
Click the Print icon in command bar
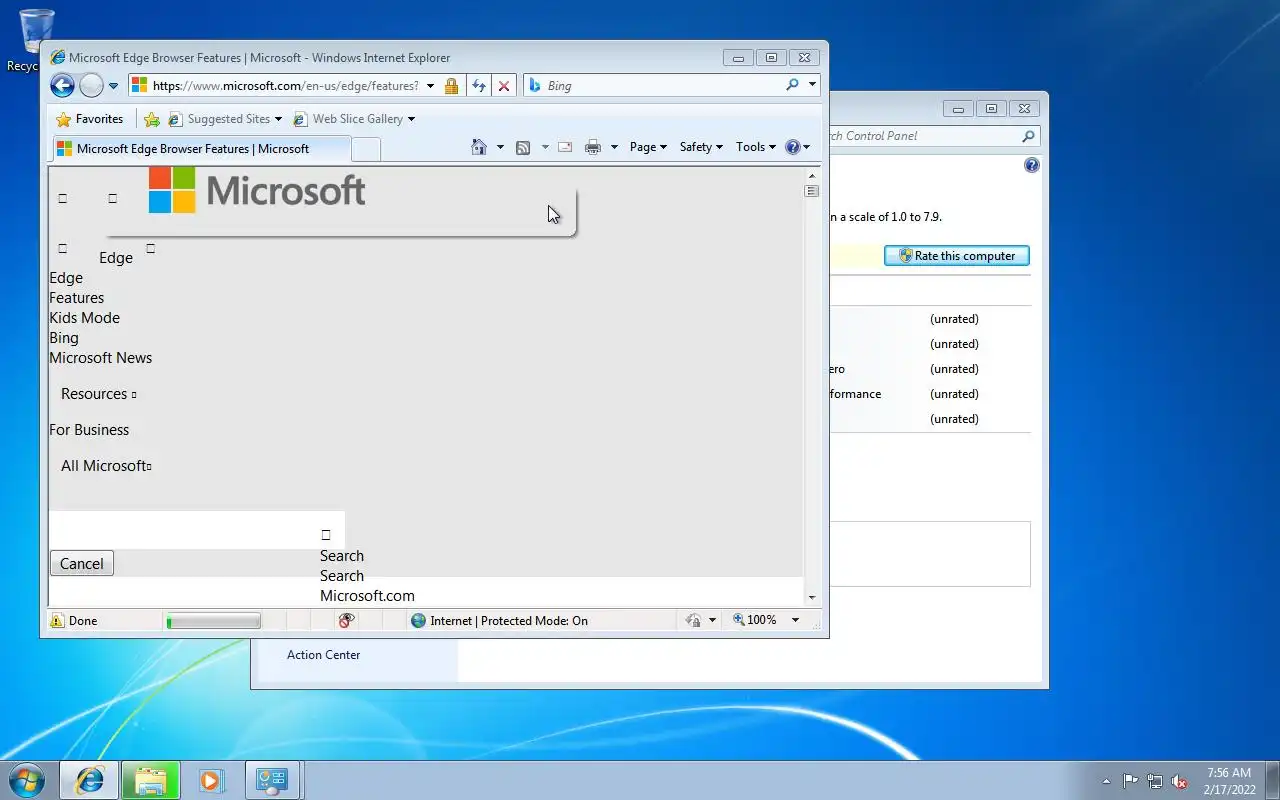click(593, 147)
